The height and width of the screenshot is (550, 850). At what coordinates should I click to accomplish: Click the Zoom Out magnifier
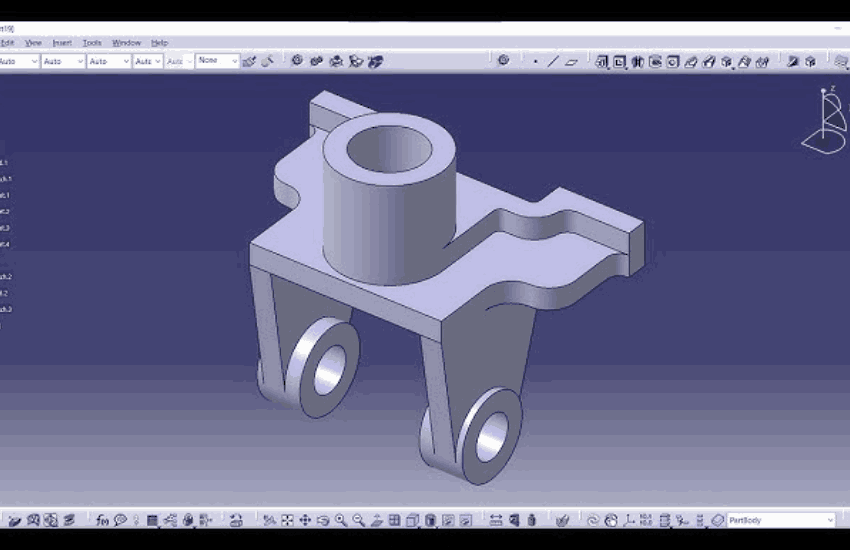pos(358,520)
